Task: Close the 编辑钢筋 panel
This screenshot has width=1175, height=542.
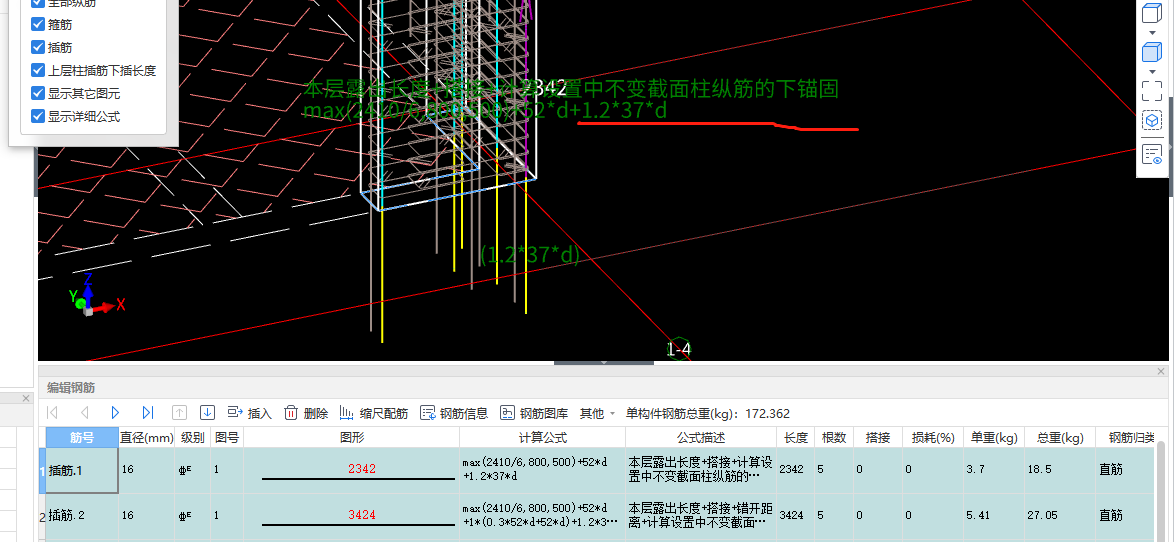Action: [x=1162, y=371]
